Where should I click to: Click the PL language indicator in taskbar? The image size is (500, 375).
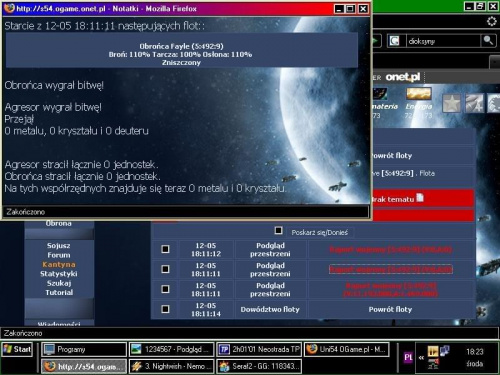coord(408,357)
